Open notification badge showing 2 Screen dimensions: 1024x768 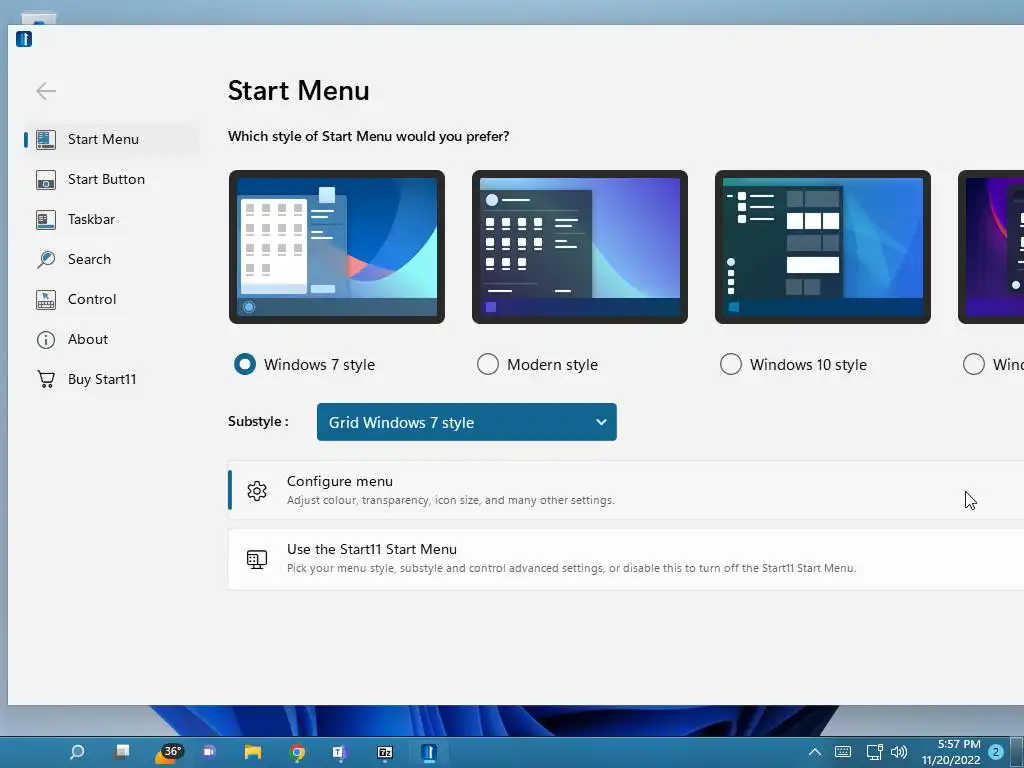996,752
